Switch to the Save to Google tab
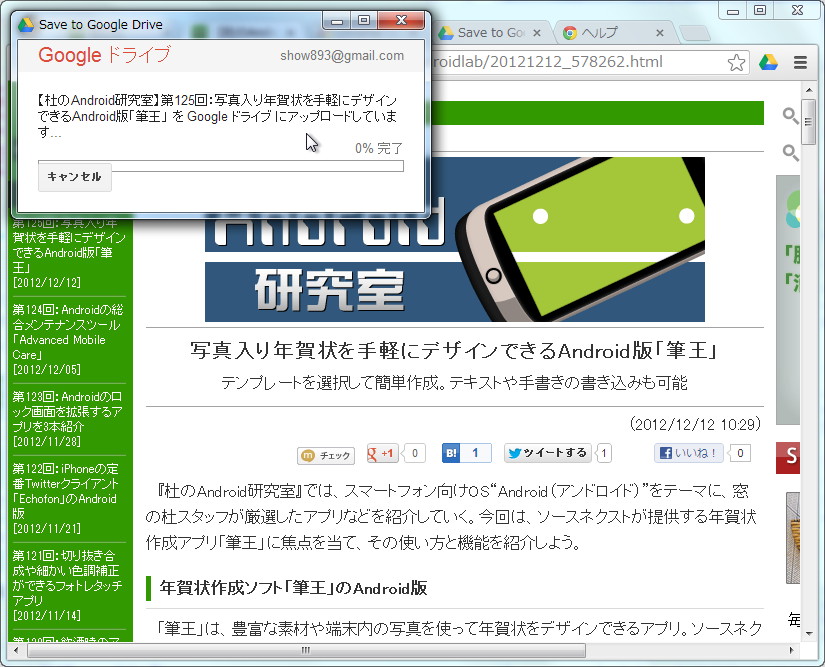825x667 pixels. pos(490,31)
